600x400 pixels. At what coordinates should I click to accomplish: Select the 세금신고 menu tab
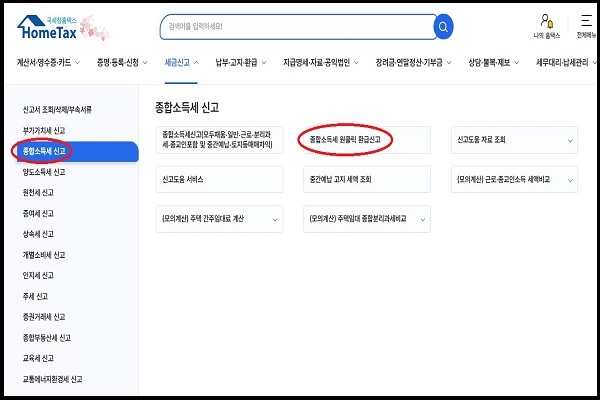(177, 62)
